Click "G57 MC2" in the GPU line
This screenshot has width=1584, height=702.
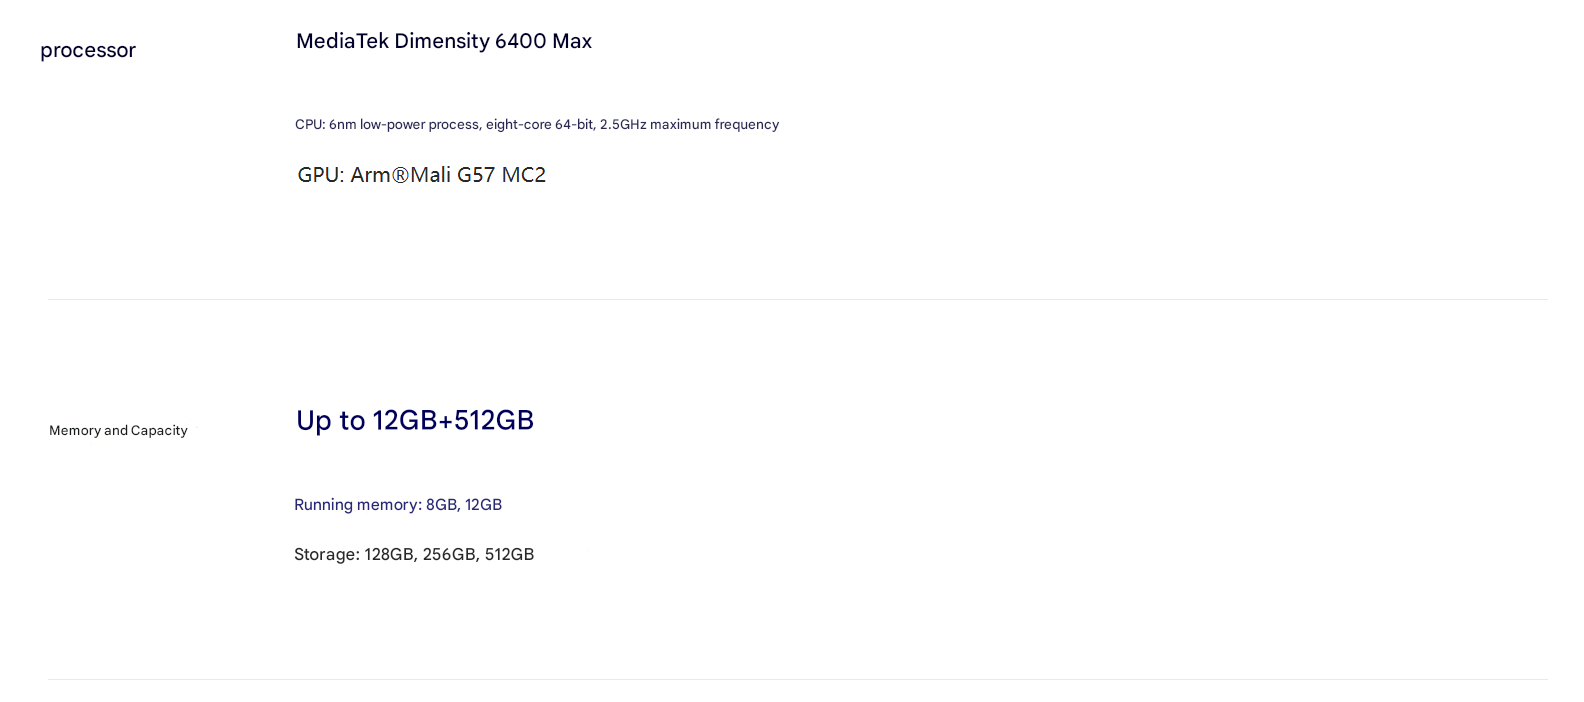[x=501, y=175]
